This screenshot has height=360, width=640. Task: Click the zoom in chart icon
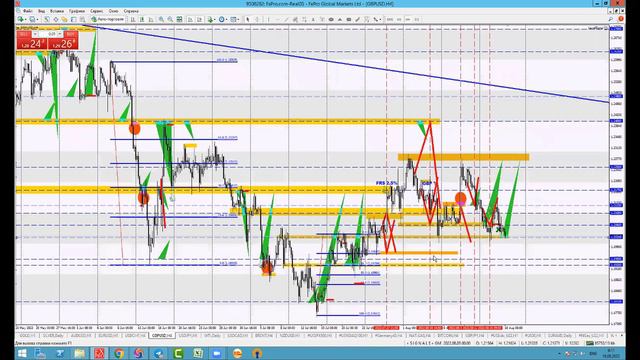point(161,19)
